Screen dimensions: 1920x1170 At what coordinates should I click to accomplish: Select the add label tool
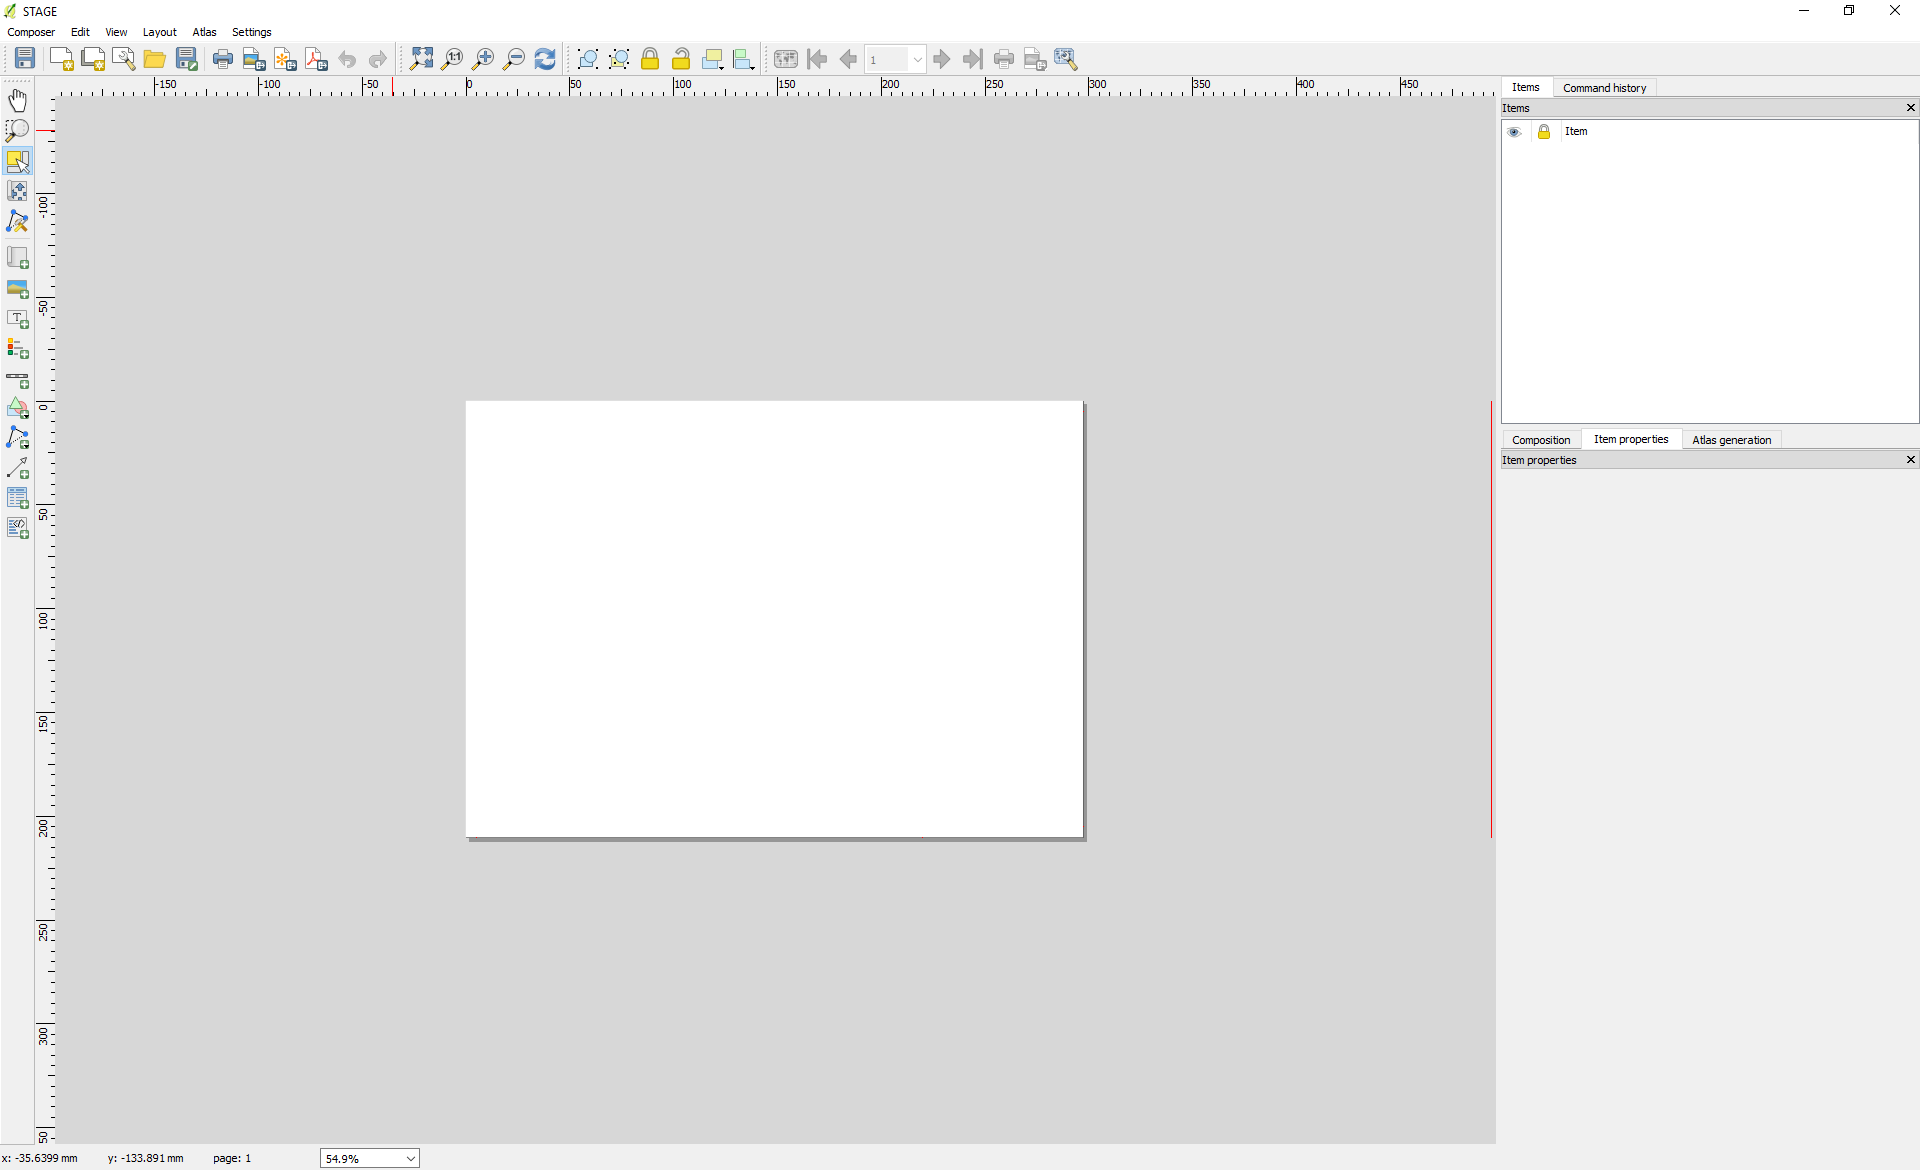coord(19,318)
